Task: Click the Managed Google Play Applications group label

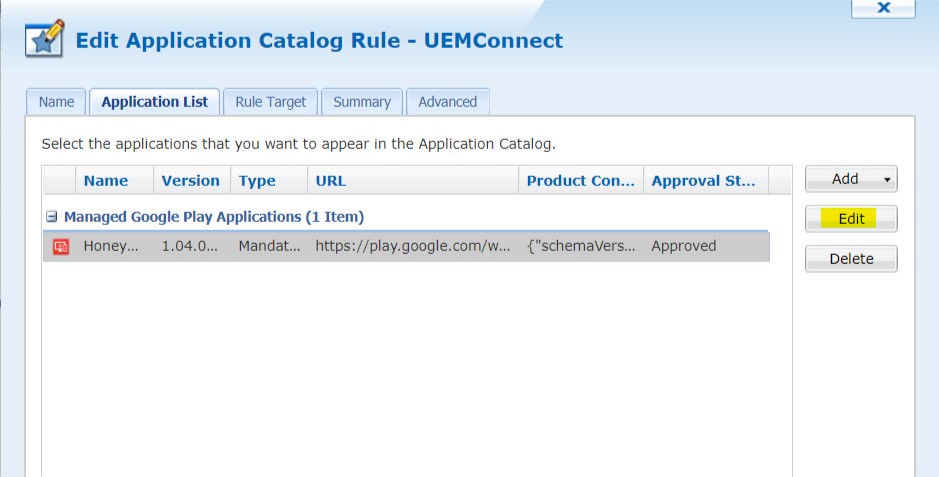Action: (x=214, y=217)
